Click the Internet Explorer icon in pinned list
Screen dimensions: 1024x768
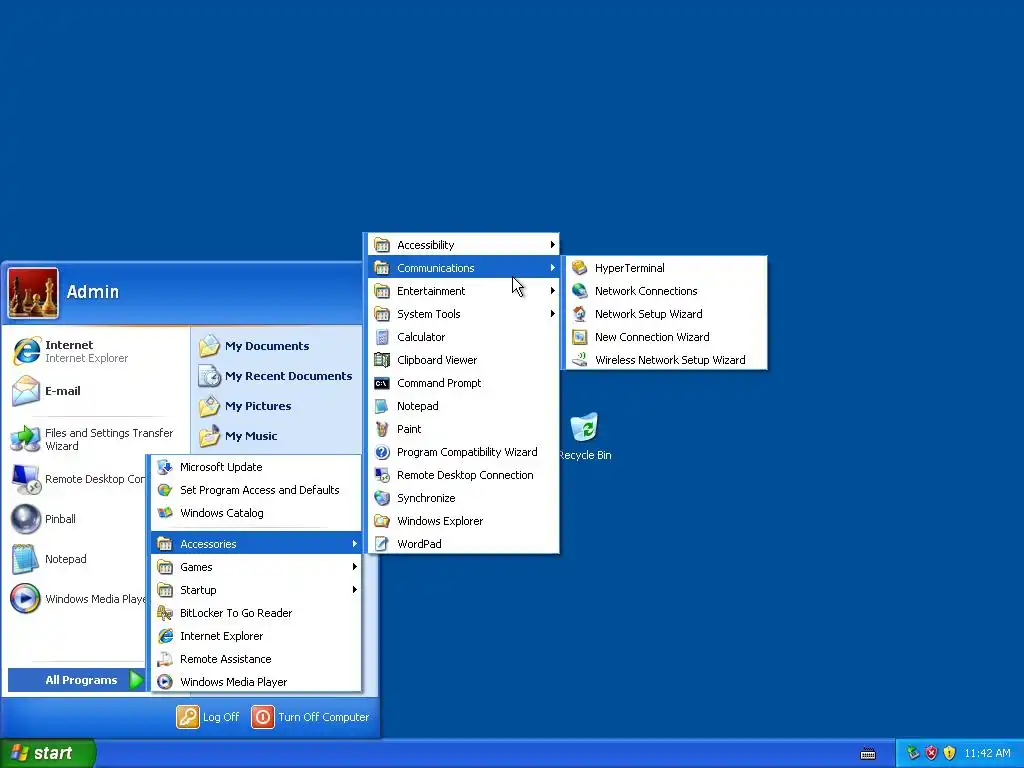[x=26, y=351]
